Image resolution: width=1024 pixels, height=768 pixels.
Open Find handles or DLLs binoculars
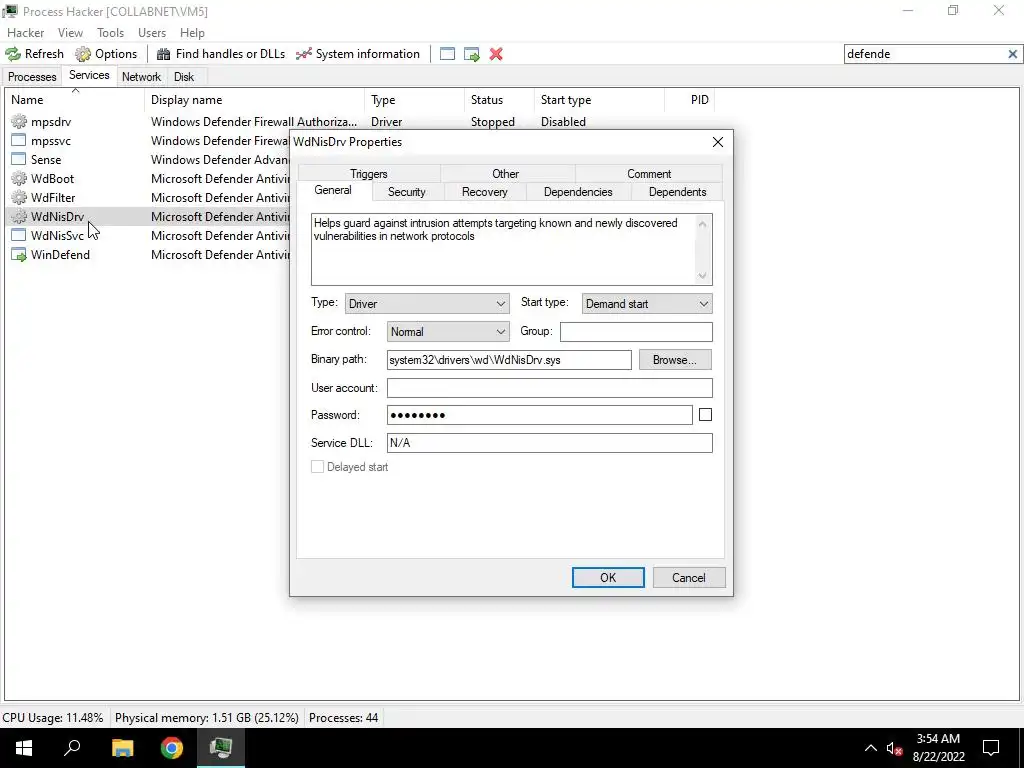pos(163,54)
